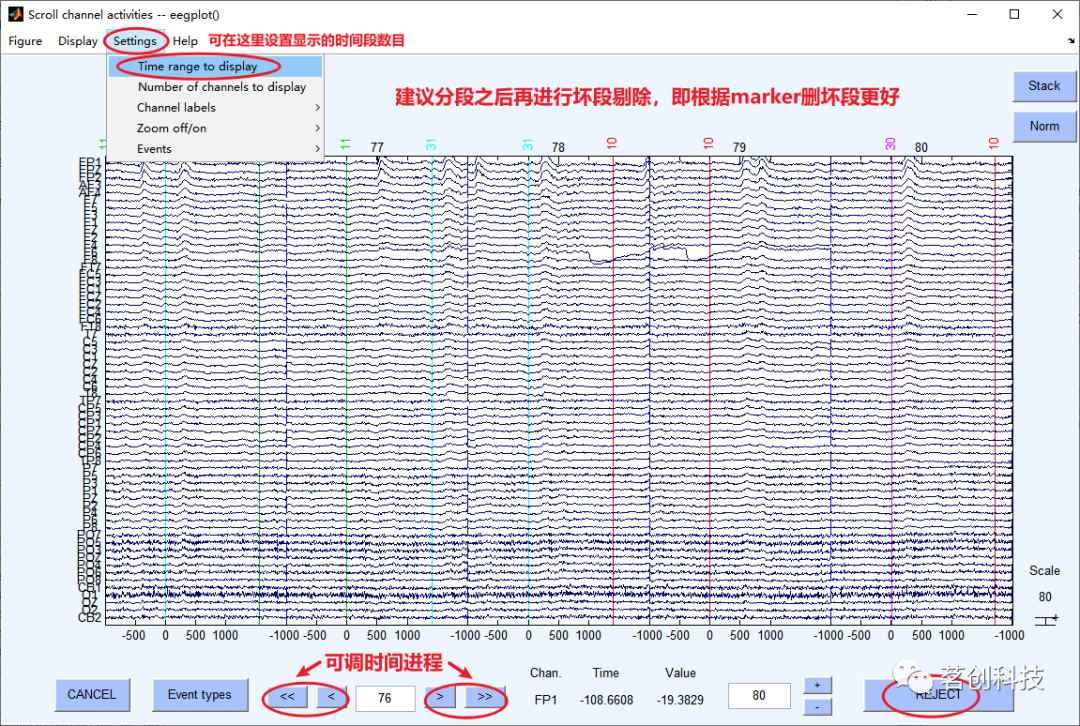Open the Settings menu
This screenshot has width=1080, height=726.
tap(135, 41)
